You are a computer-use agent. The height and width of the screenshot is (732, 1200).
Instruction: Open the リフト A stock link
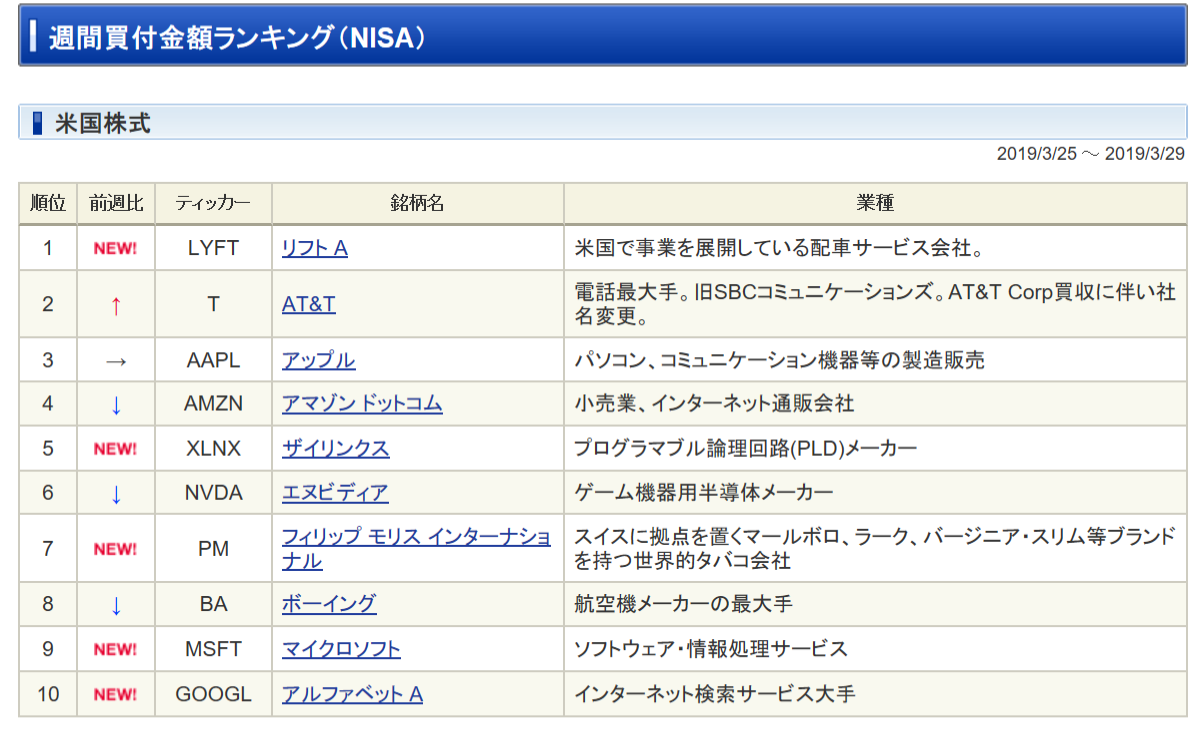click(314, 248)
